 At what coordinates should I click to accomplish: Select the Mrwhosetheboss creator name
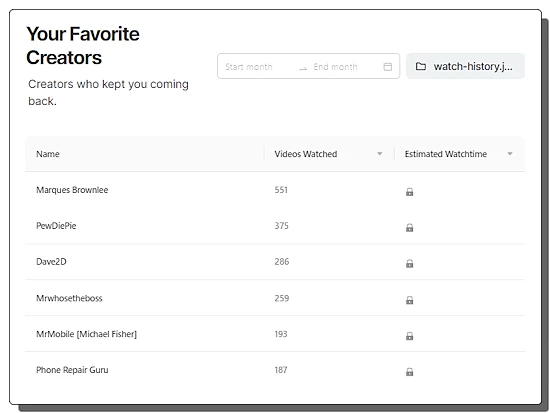point(69,298)
